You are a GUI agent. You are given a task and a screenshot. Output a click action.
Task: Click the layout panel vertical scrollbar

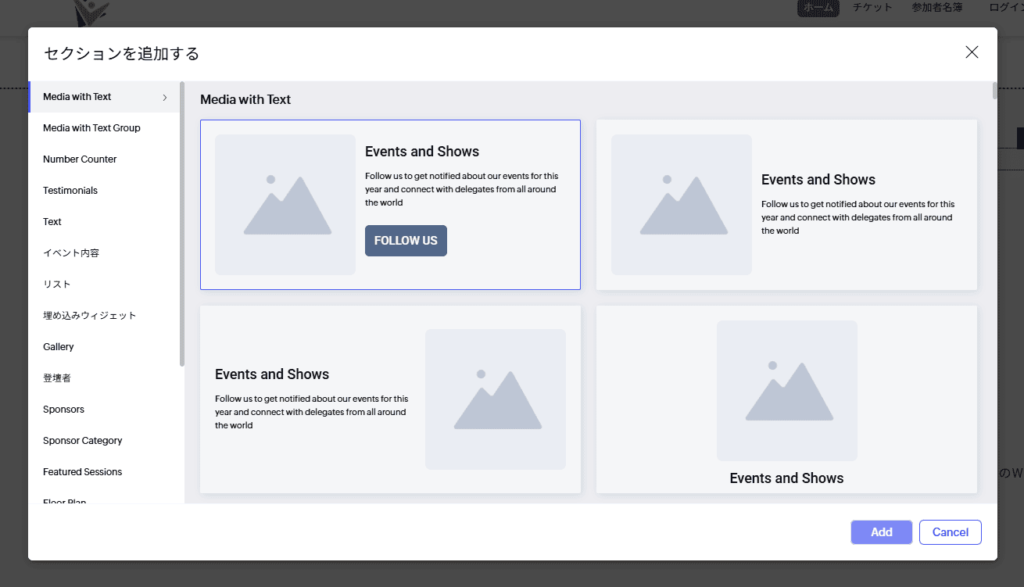tap(994, 91)
